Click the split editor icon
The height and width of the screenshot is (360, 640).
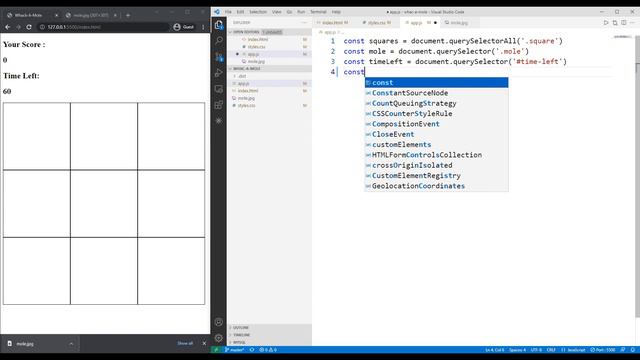[x=624, y=23]
